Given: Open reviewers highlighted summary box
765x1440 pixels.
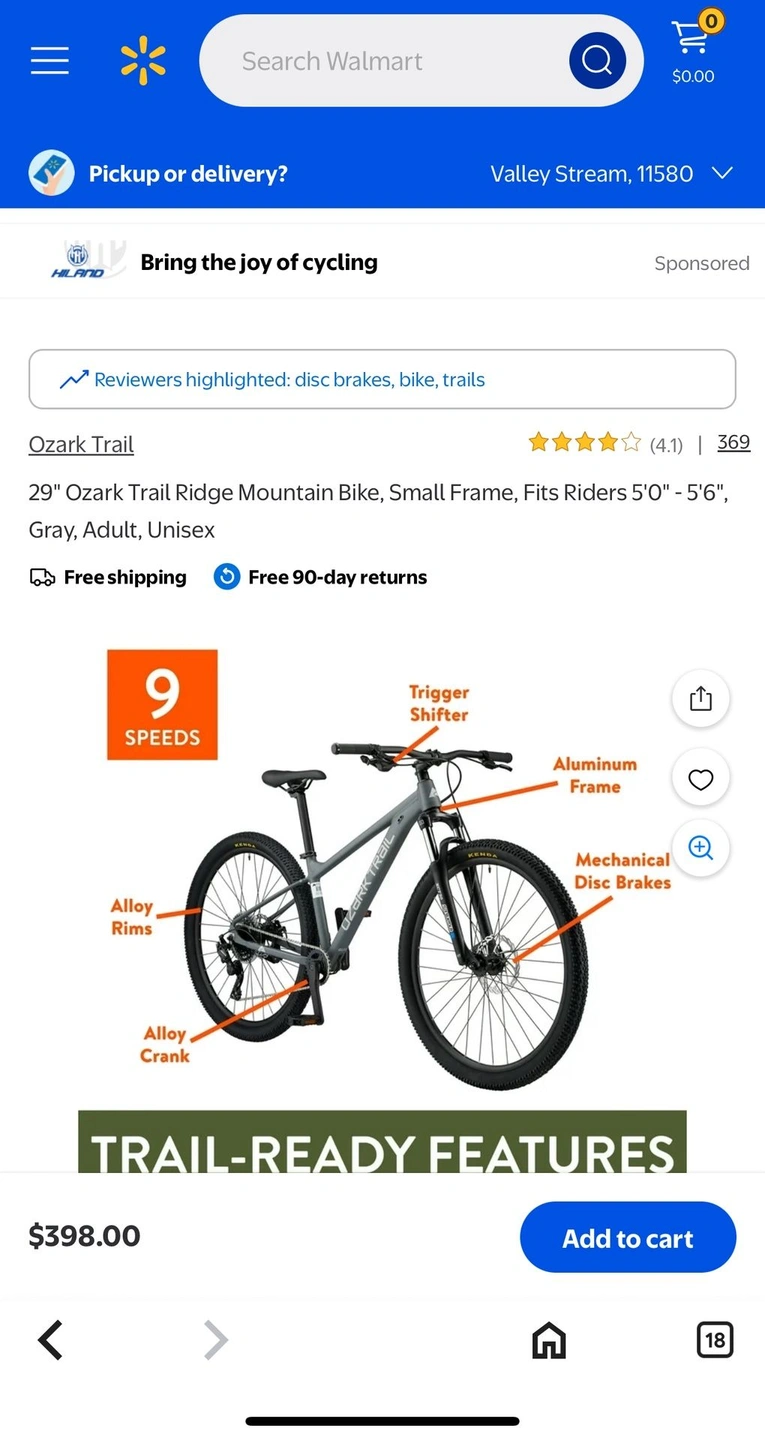Looking at the screenshot, I should click(382, 379).
